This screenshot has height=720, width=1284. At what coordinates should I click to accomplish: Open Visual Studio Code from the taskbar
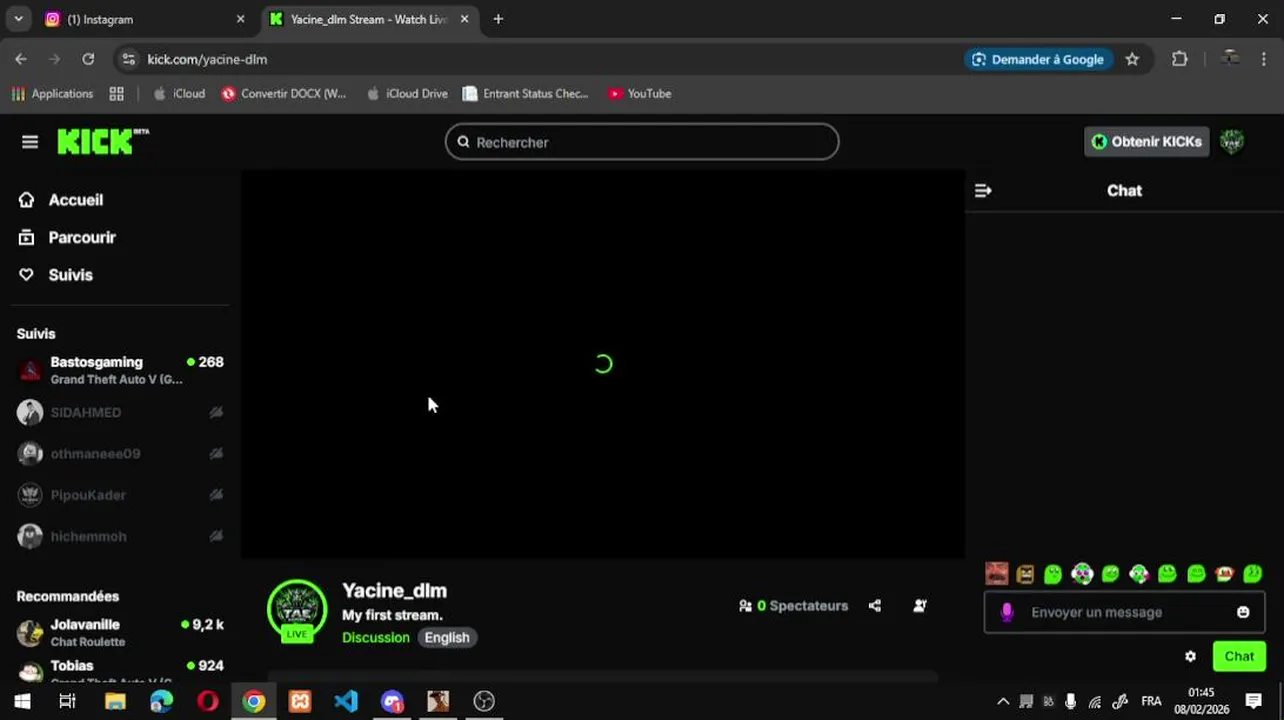[346, 701]
